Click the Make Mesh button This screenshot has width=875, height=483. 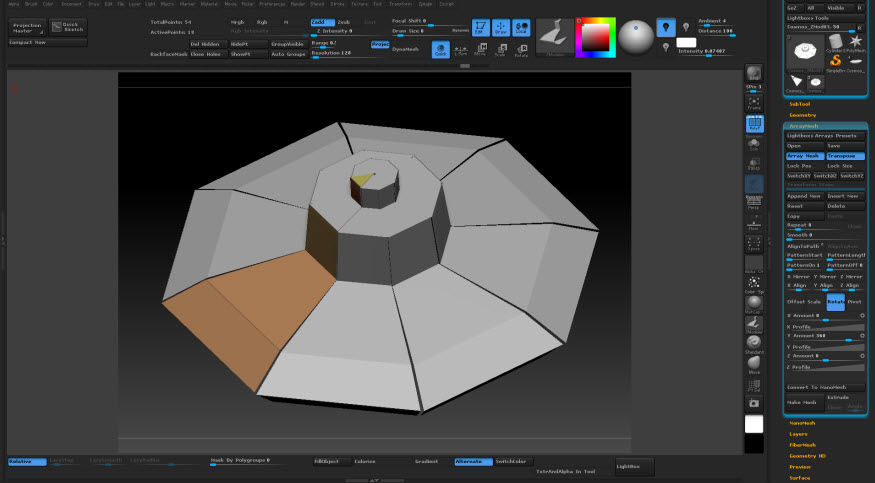[805, 402]
